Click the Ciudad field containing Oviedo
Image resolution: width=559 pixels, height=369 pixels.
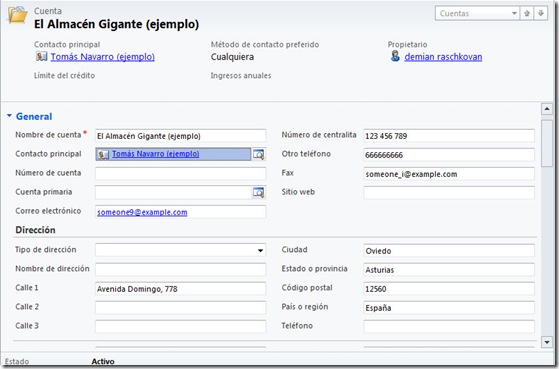(449, 250)
